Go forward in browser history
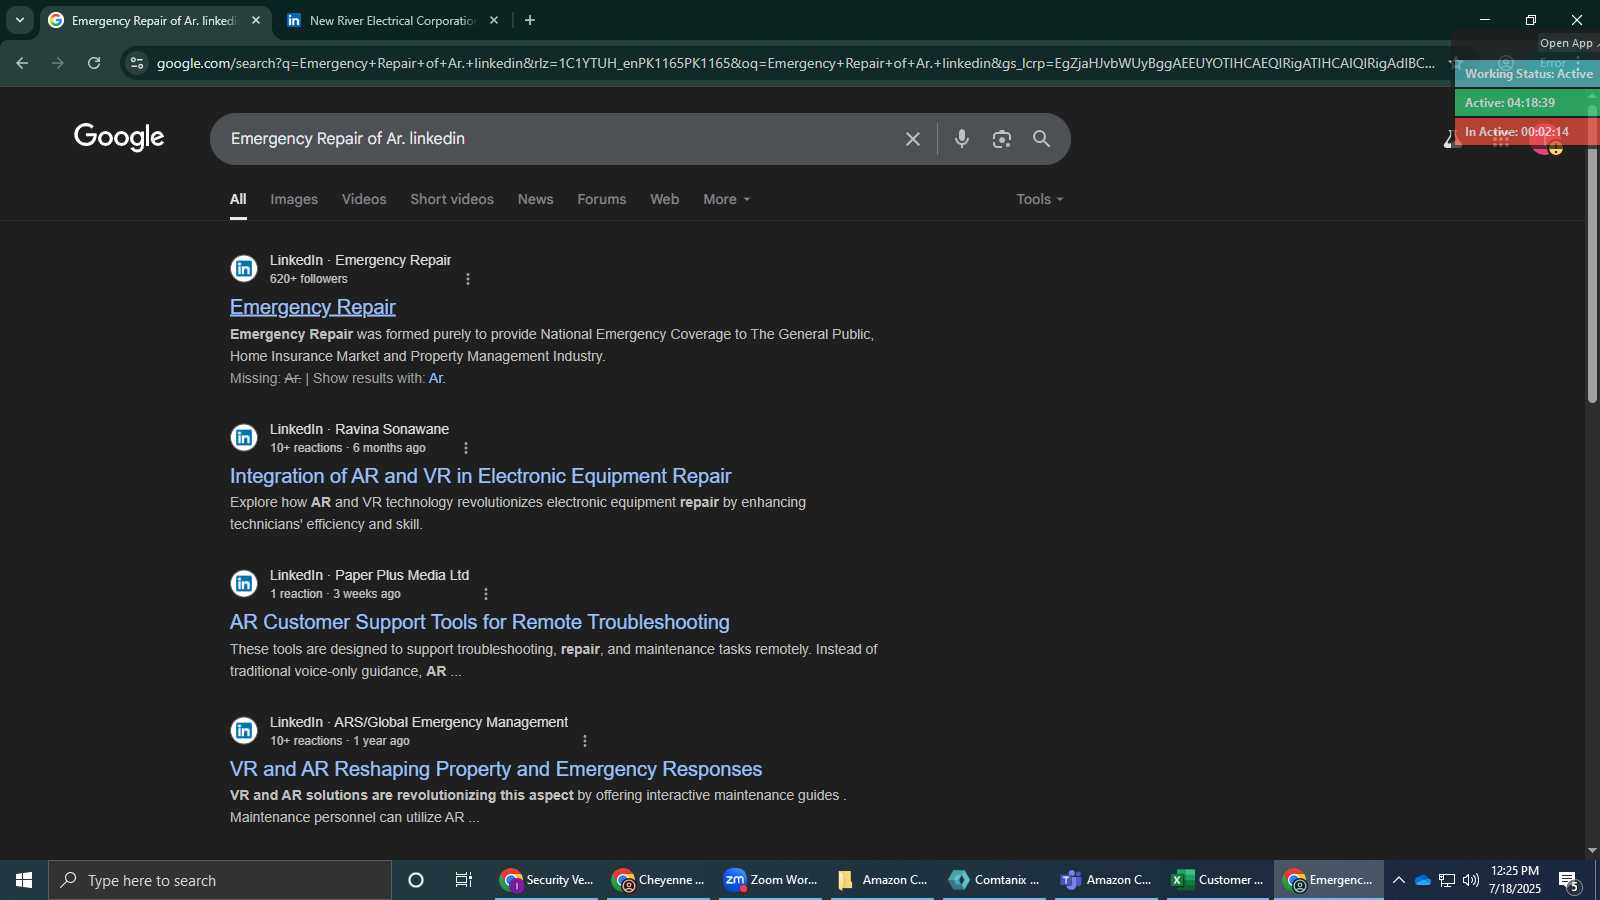Screen dimensions: 1600x900 point(58,63)
